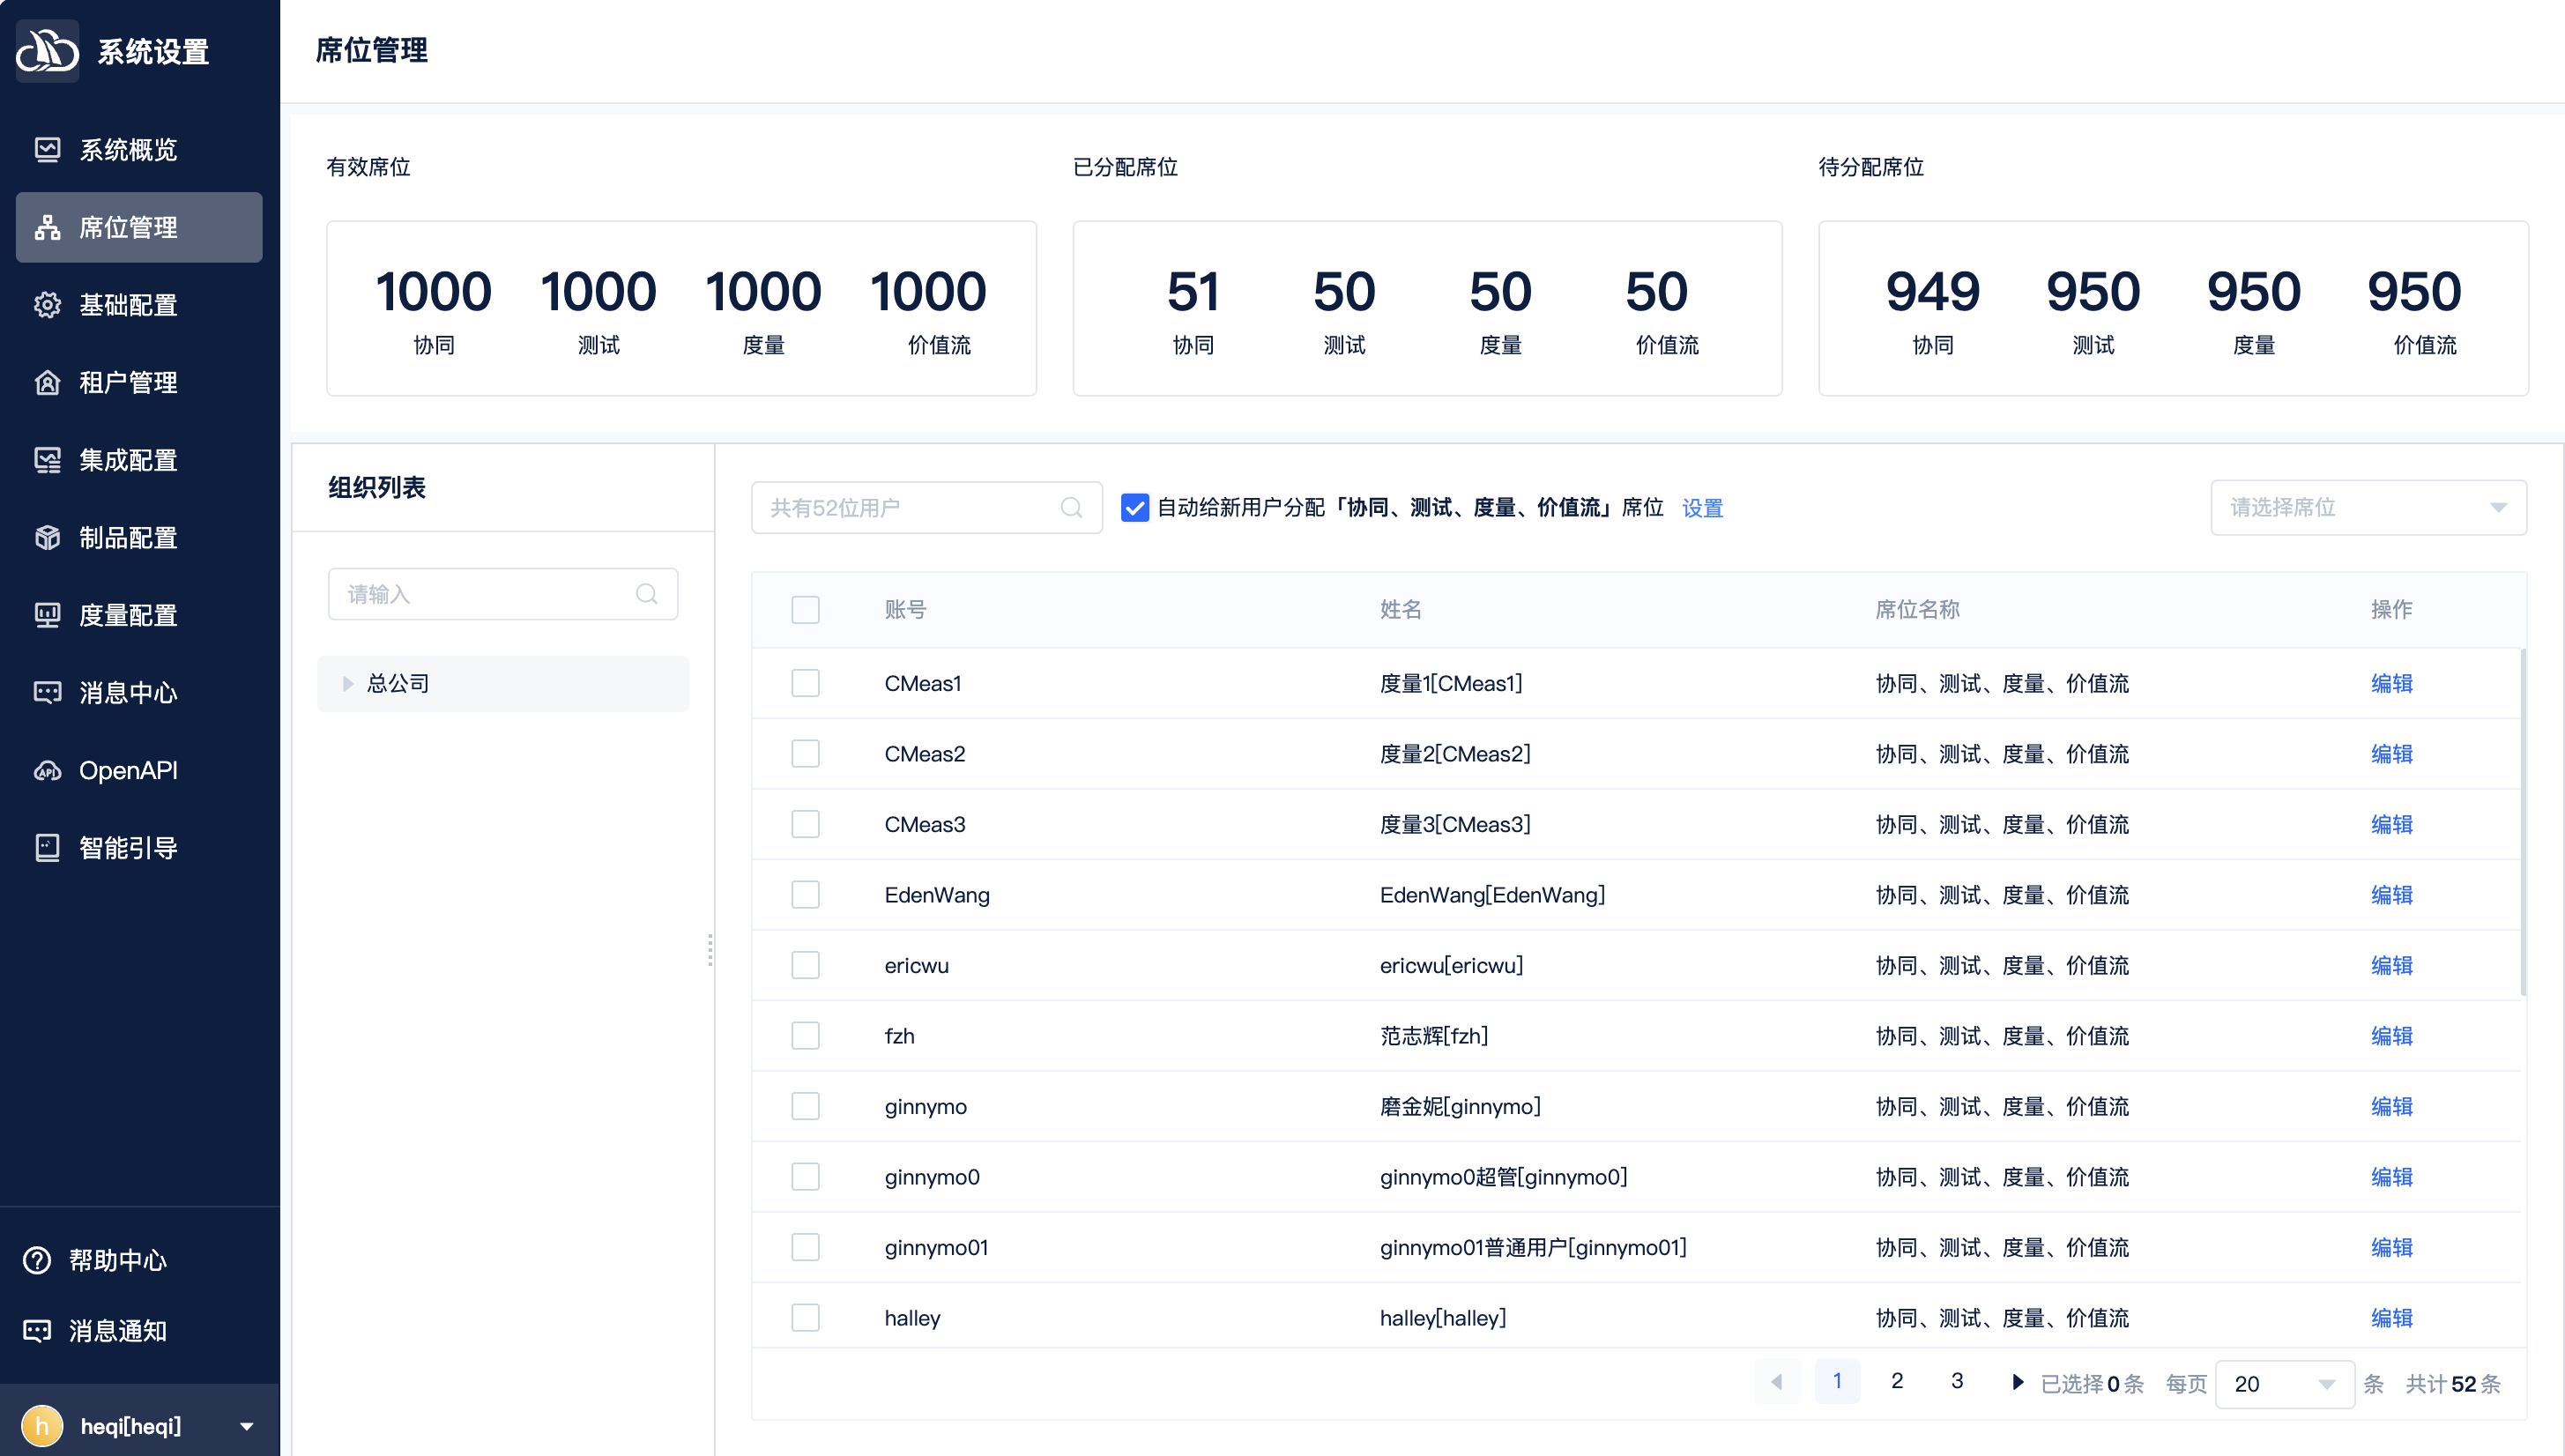Open 系统概览 in the sidebar
The image size is (2565, 1456).
click(x=139, y=150)
